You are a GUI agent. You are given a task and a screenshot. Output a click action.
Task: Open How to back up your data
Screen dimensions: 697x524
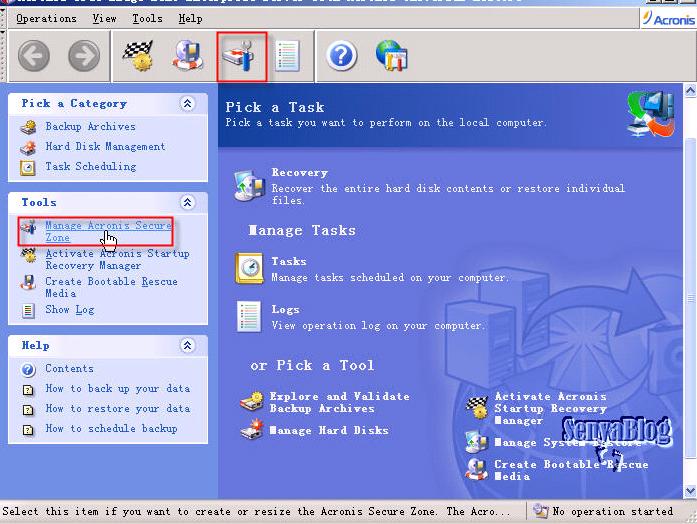[118, 388]
